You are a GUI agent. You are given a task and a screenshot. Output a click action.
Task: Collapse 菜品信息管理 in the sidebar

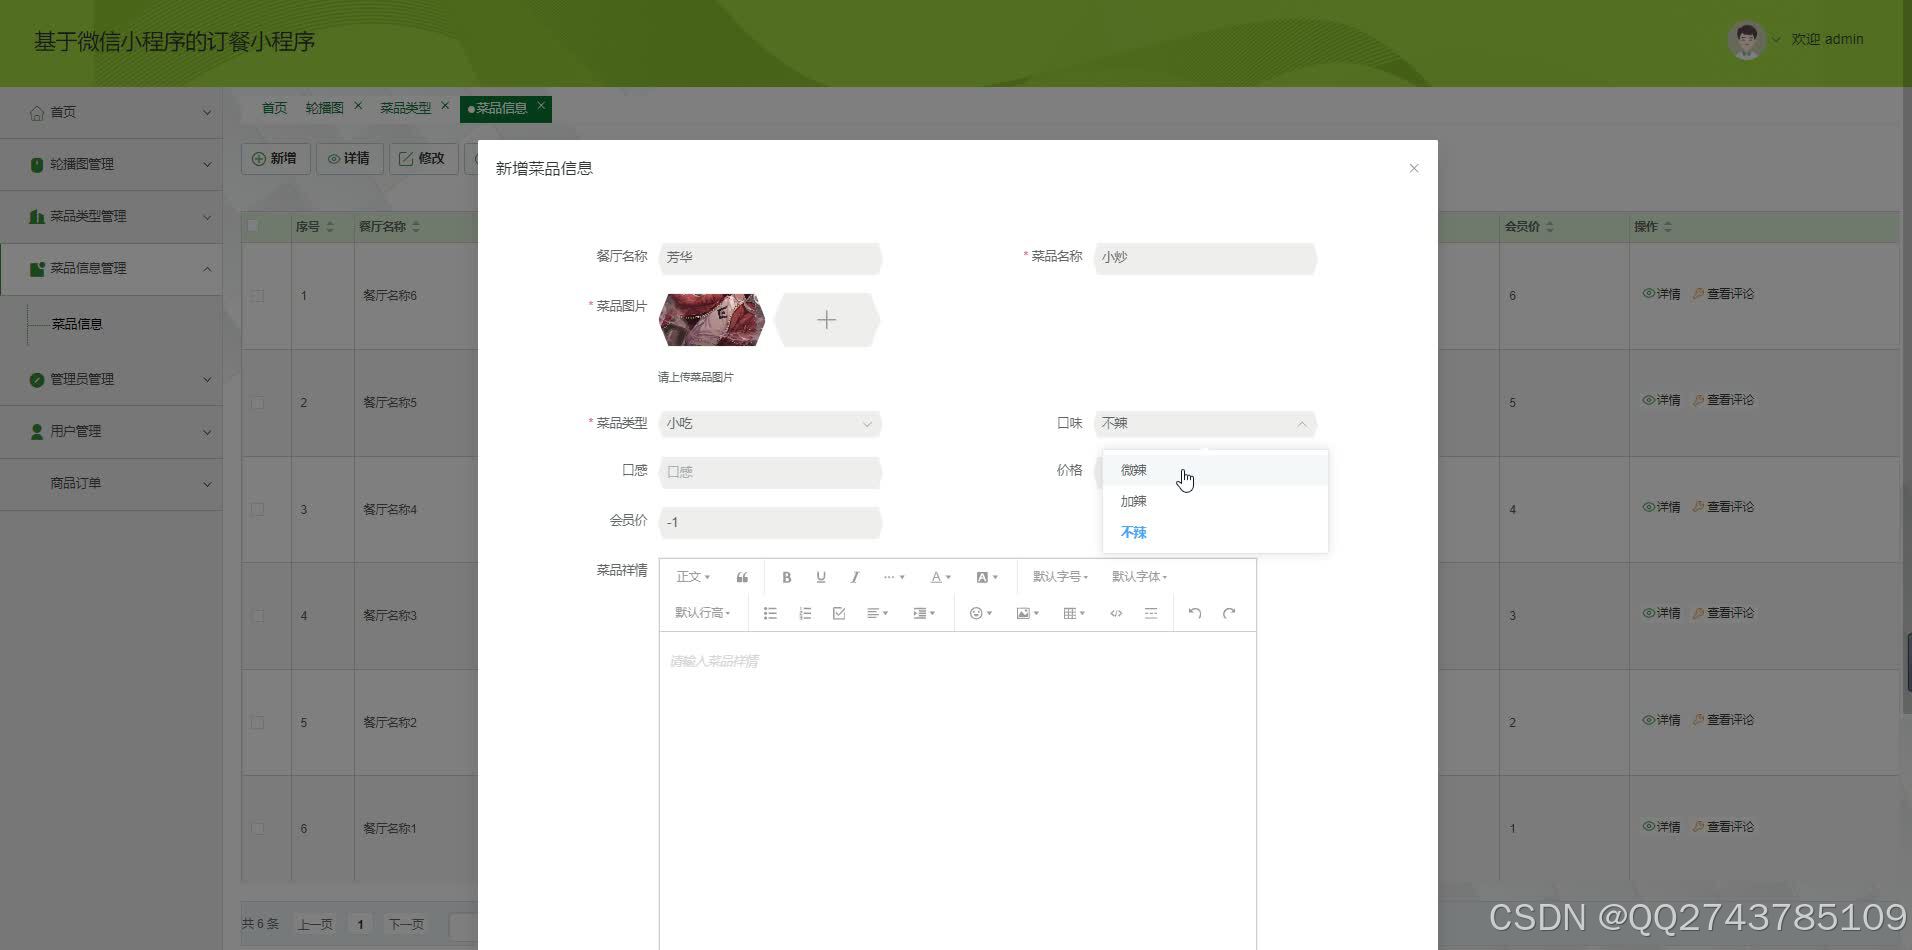(111, 269)
